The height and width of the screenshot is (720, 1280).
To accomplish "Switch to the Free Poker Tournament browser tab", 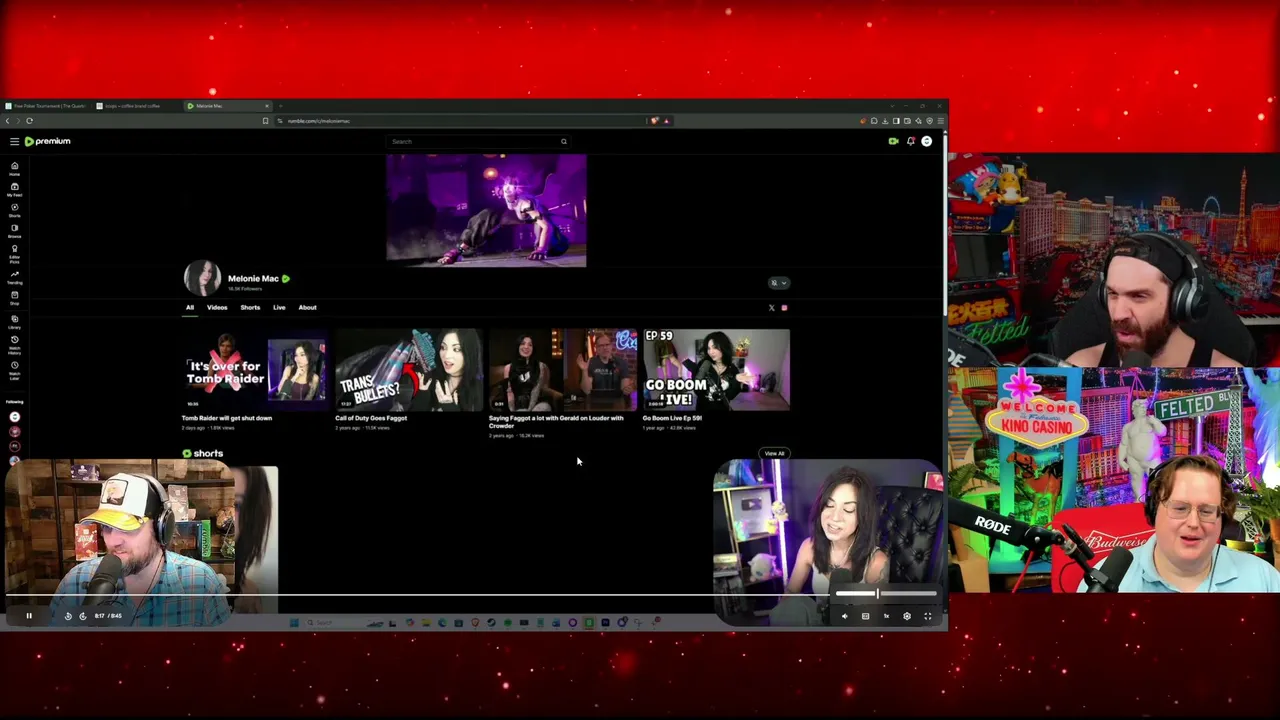I will point(46,106).
